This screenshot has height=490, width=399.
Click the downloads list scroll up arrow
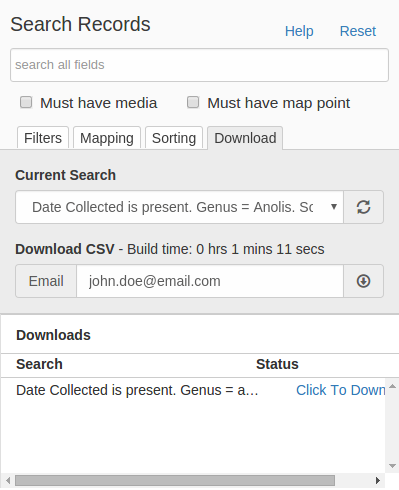(392, 386)
